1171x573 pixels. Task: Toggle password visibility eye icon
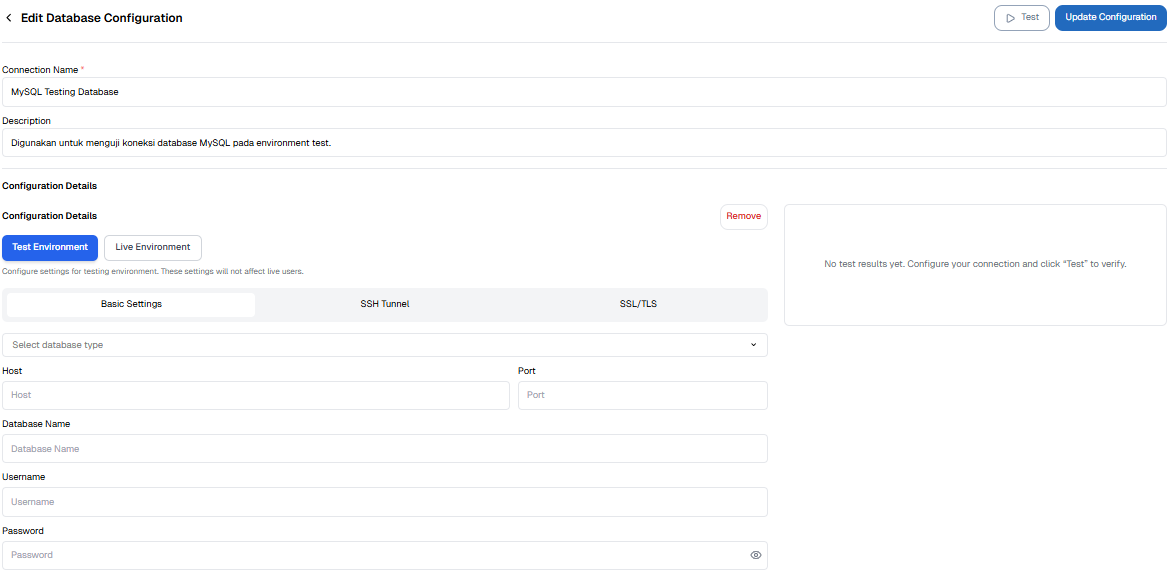tap(755, 556)
